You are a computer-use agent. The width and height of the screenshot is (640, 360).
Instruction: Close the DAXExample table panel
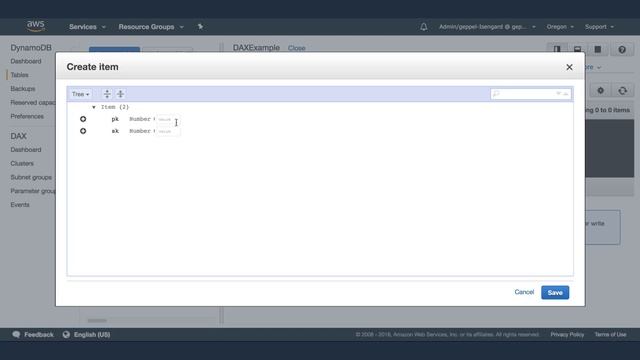pyautogui.click(x=296, y=48)
